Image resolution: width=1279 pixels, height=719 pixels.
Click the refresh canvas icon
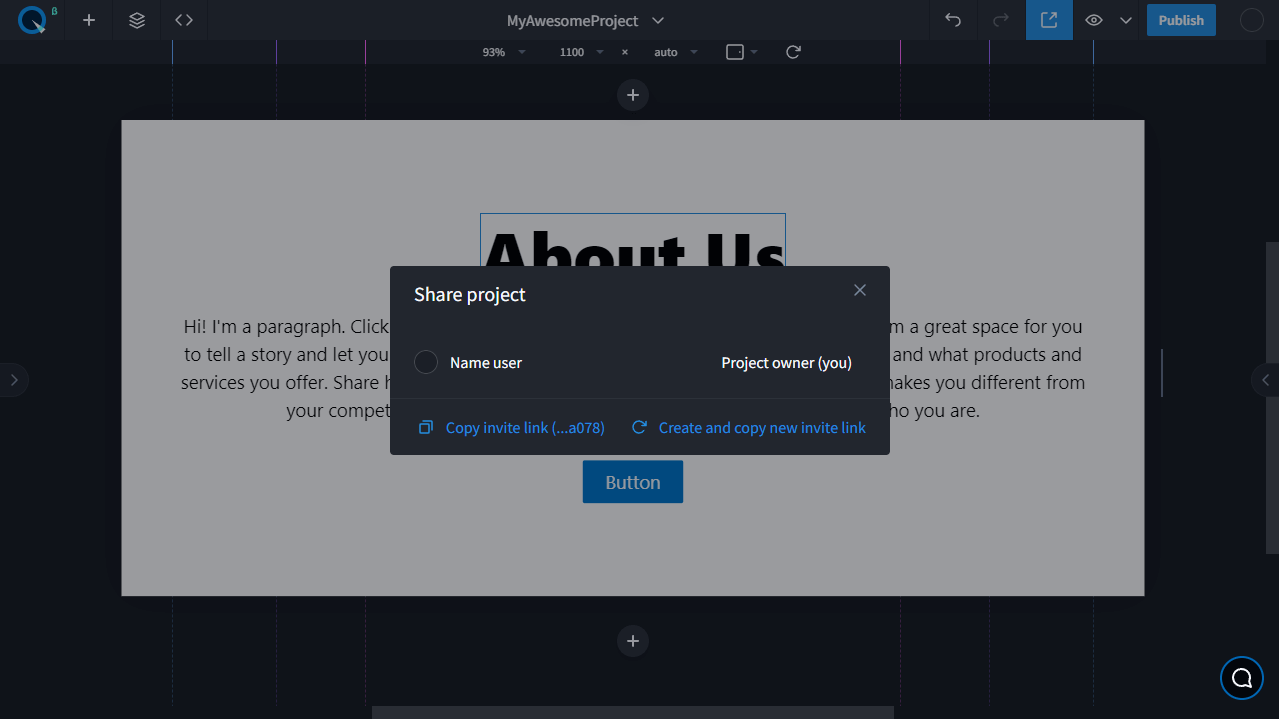coord(793,52)
